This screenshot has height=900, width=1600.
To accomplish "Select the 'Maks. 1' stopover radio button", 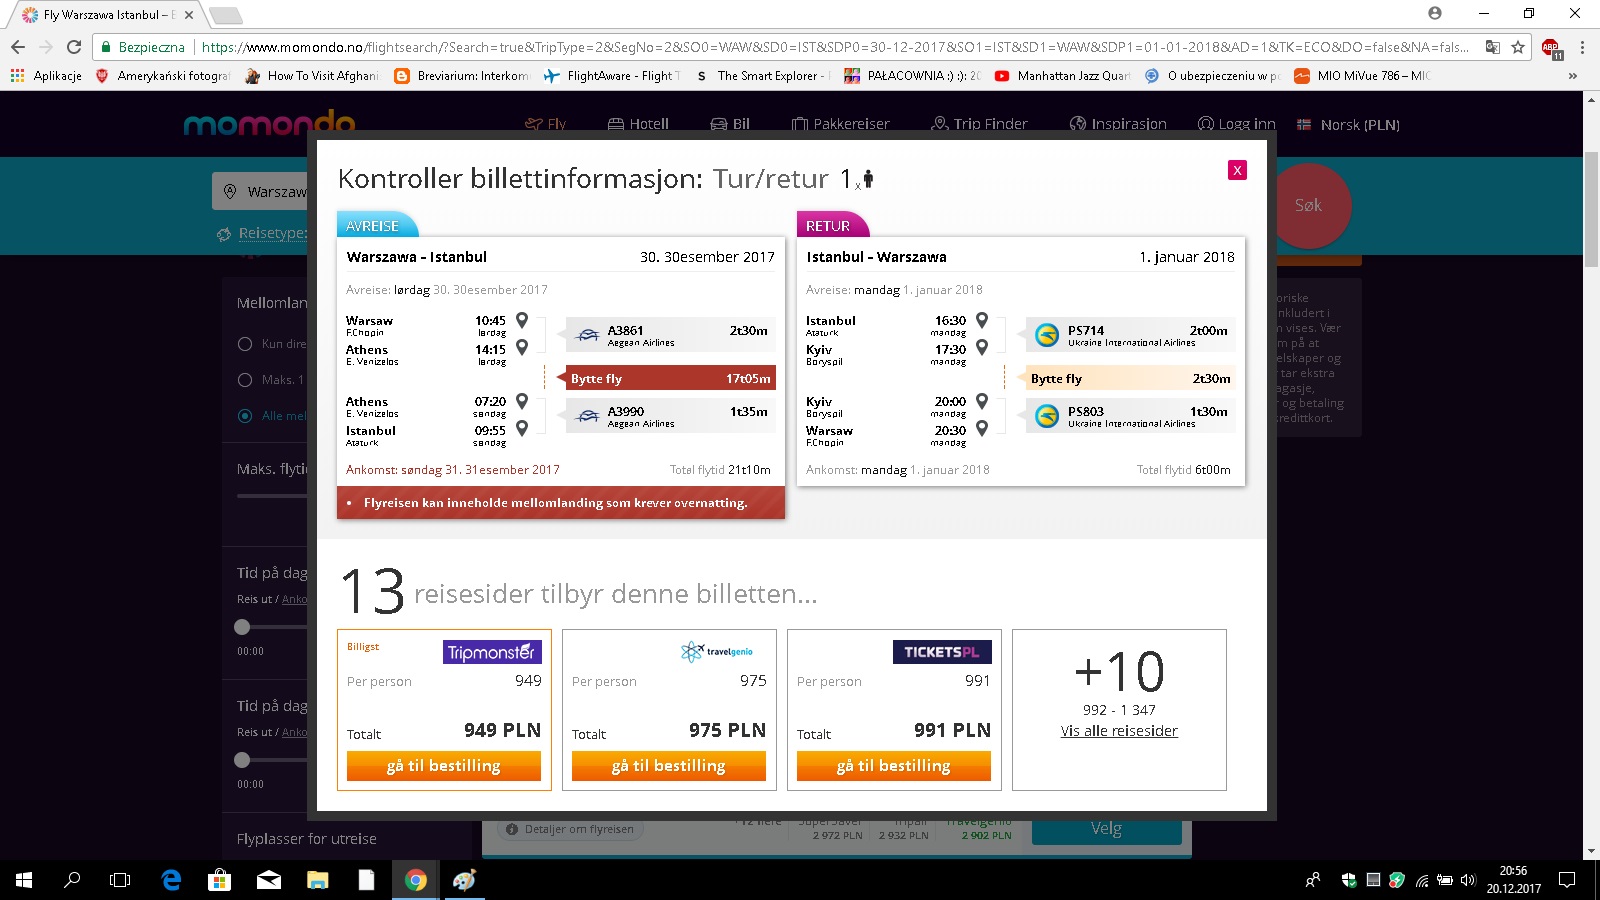I will tap(245, 380).
